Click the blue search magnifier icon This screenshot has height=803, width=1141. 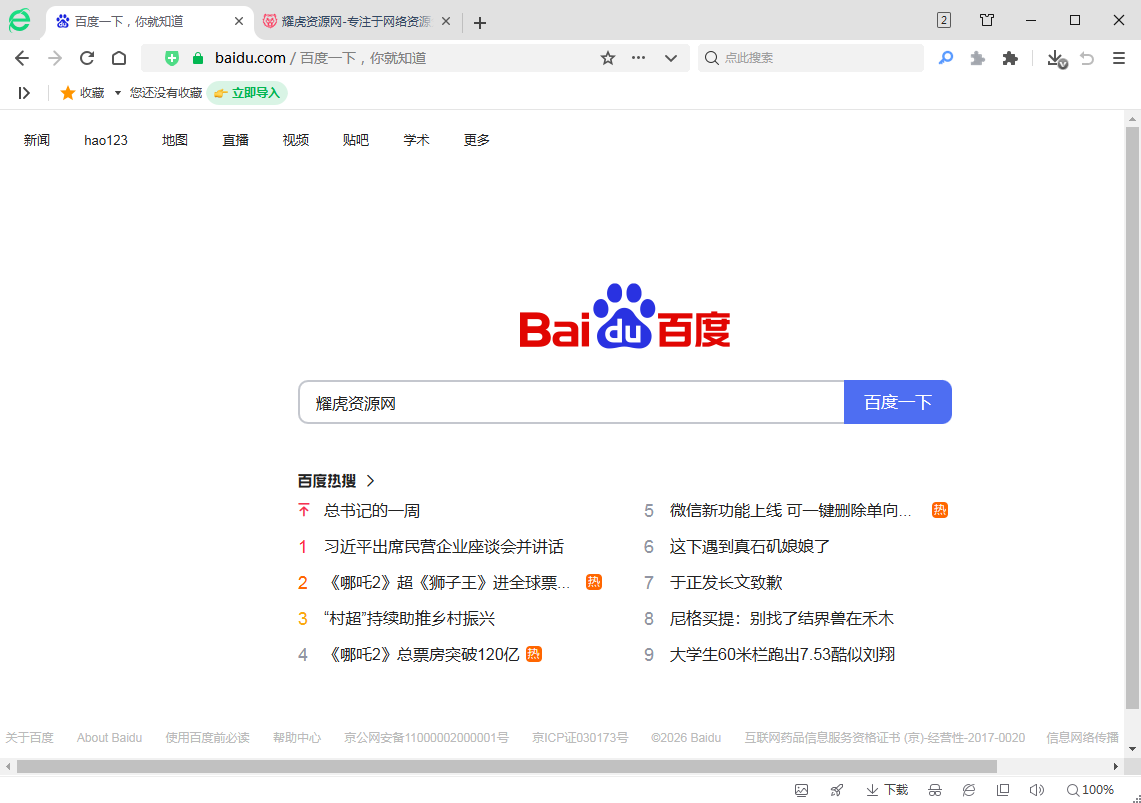pyautogui.click(x=946, y=58)
